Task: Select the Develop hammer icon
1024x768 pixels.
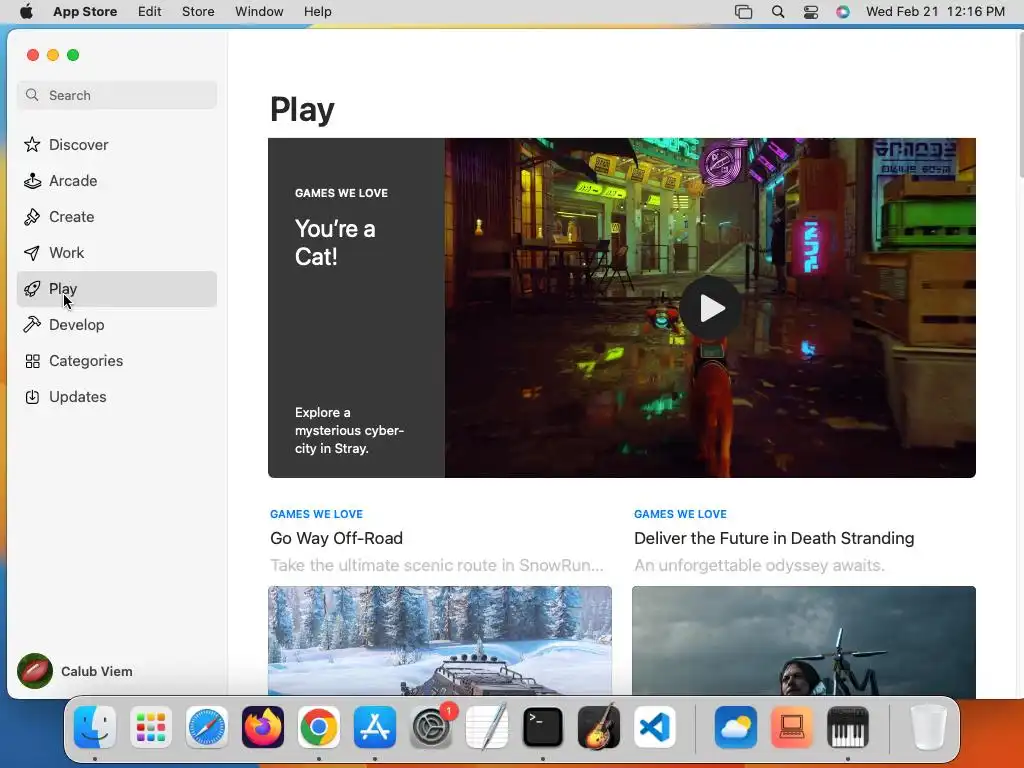Action: click(x=32, y=325)
